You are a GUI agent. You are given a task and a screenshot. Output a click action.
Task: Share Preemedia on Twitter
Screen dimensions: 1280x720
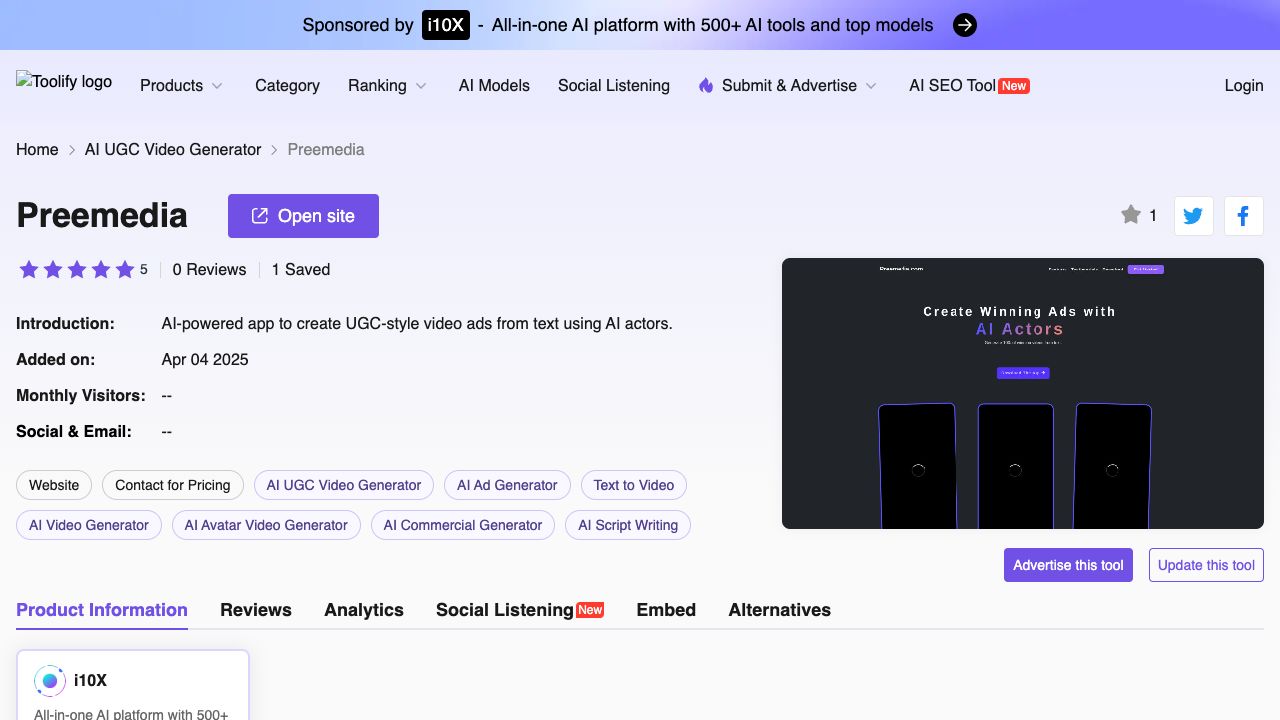coord(1193,216)
